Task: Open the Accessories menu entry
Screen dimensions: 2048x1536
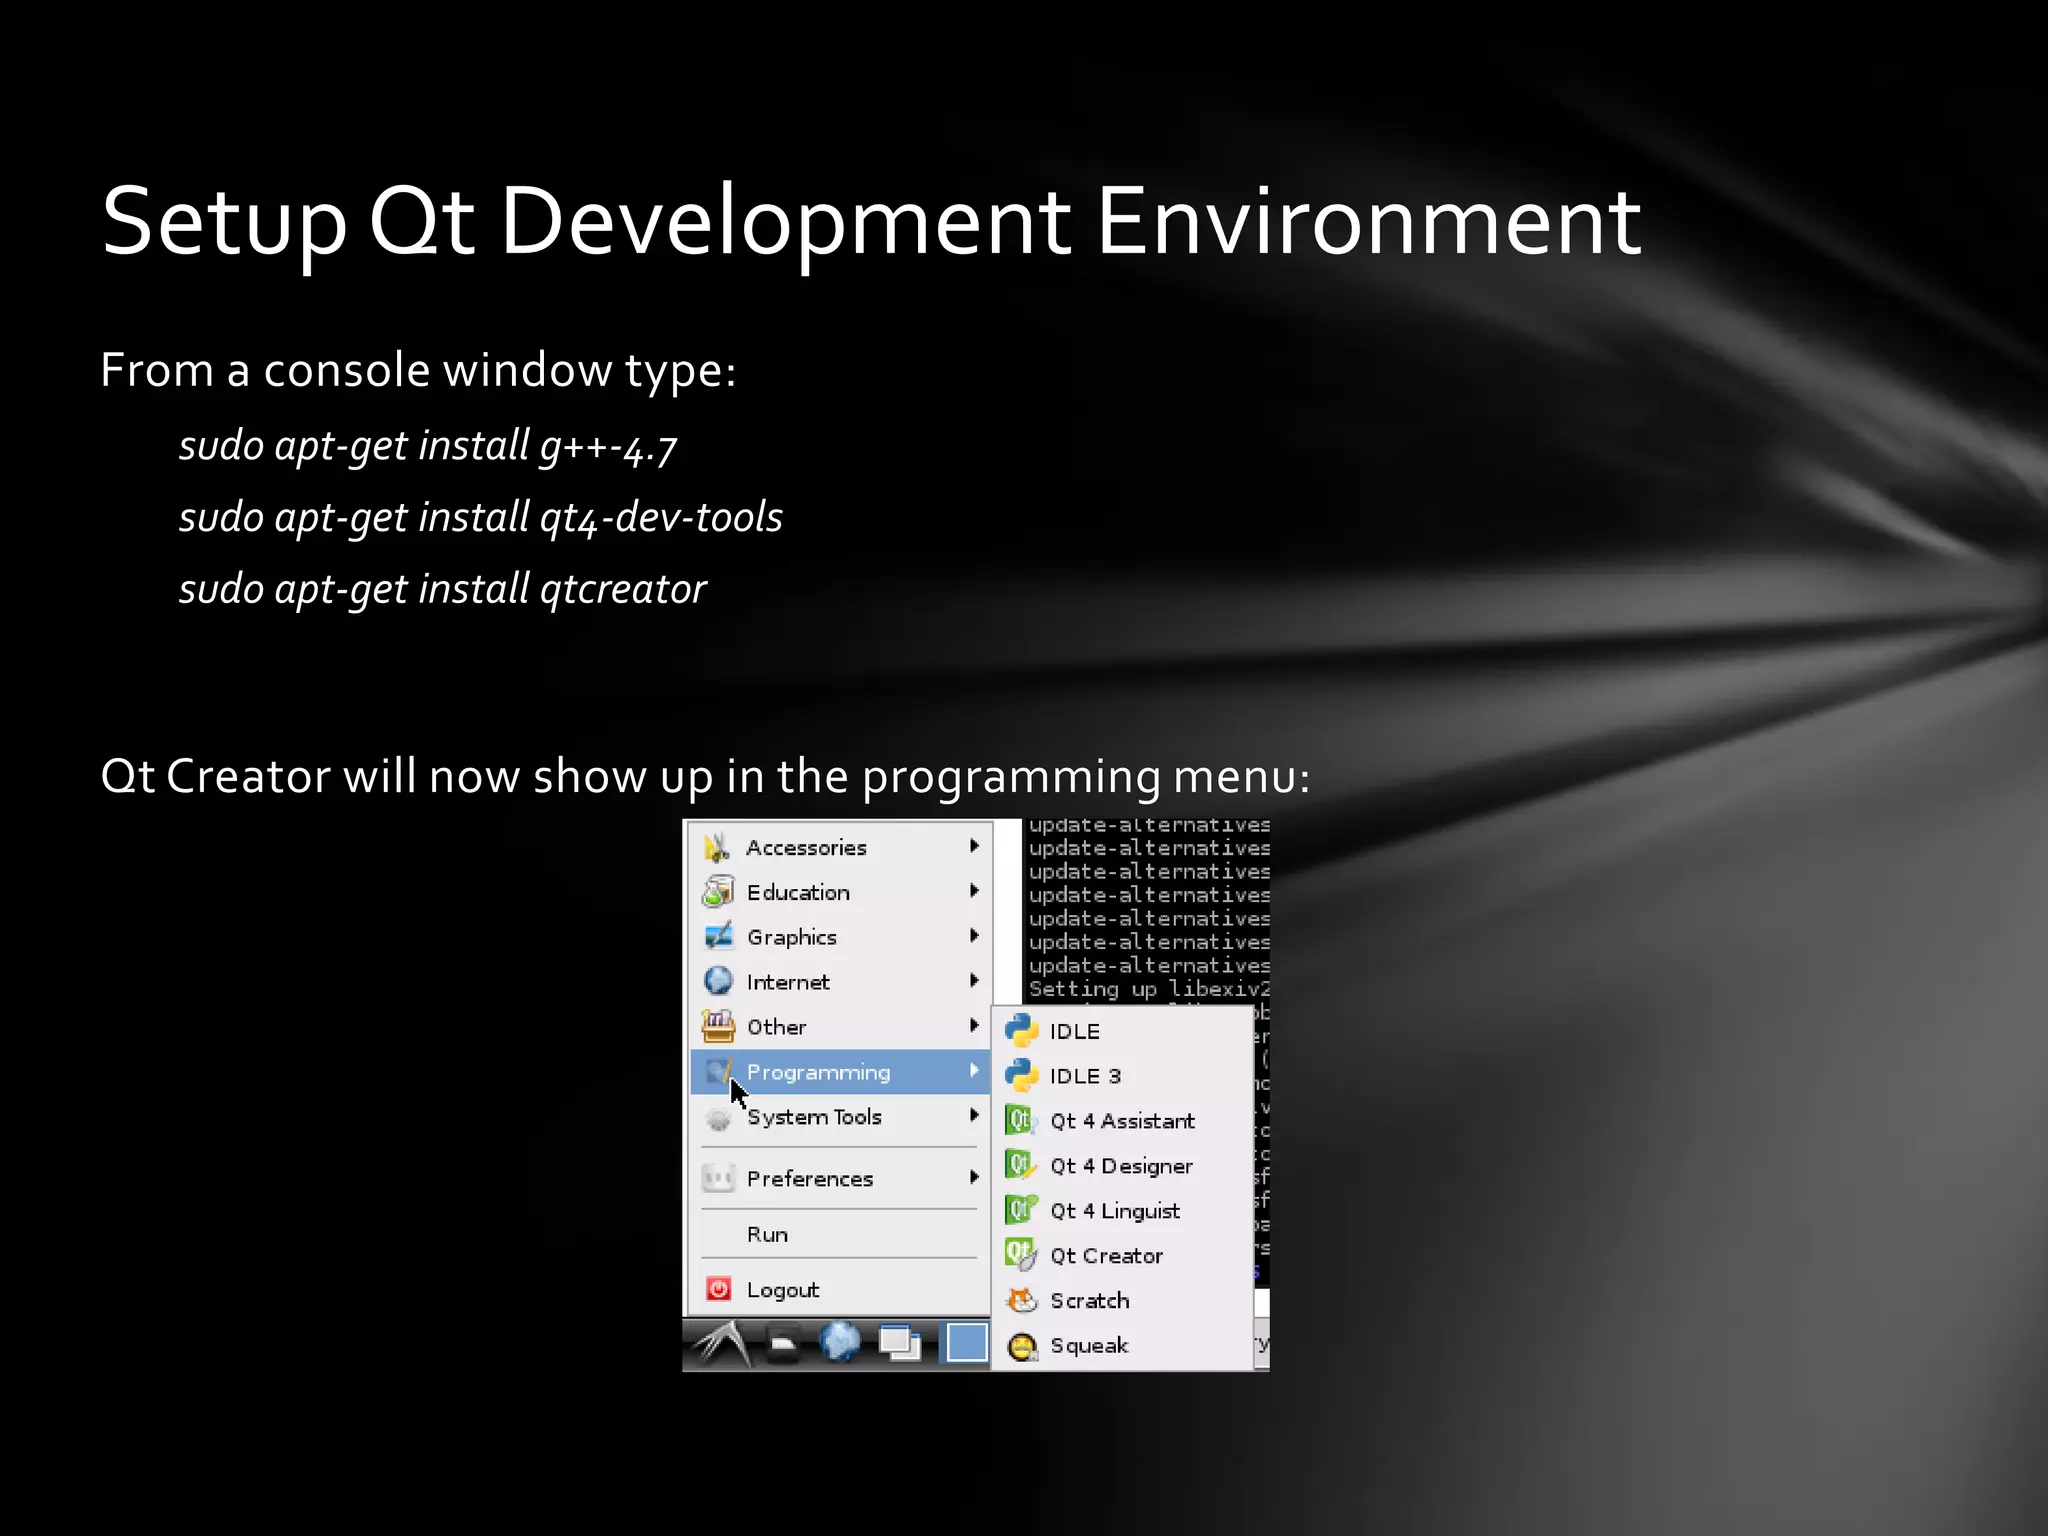Action: pyautogui.click(x=840, y=847)
